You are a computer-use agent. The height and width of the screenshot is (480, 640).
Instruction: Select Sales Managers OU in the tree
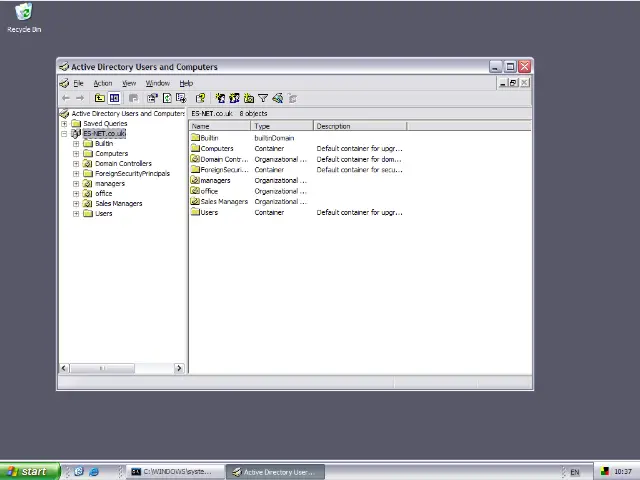click(x=119, y=204)
